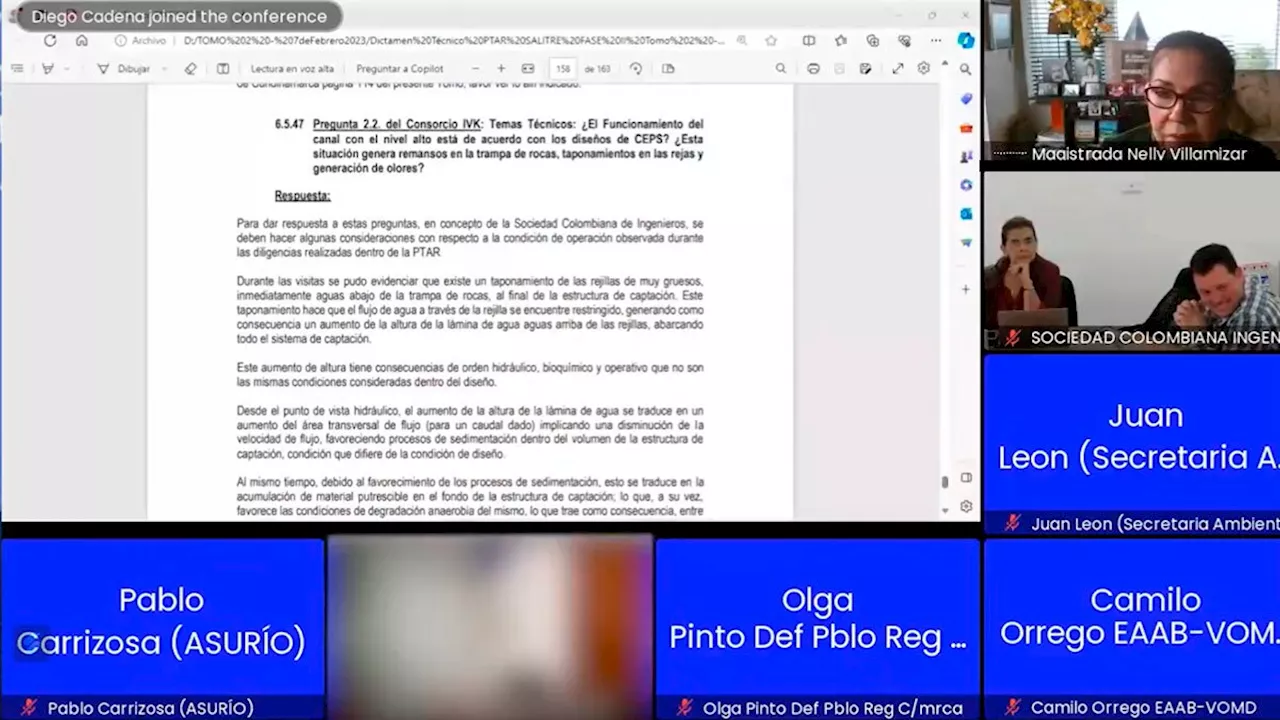Choose the eraser tool in PDF toolbar
1280x720 pixels.
191,69
